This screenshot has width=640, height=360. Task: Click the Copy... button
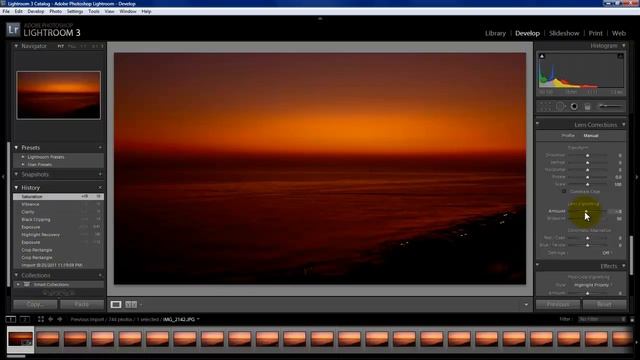coord(36,304)
